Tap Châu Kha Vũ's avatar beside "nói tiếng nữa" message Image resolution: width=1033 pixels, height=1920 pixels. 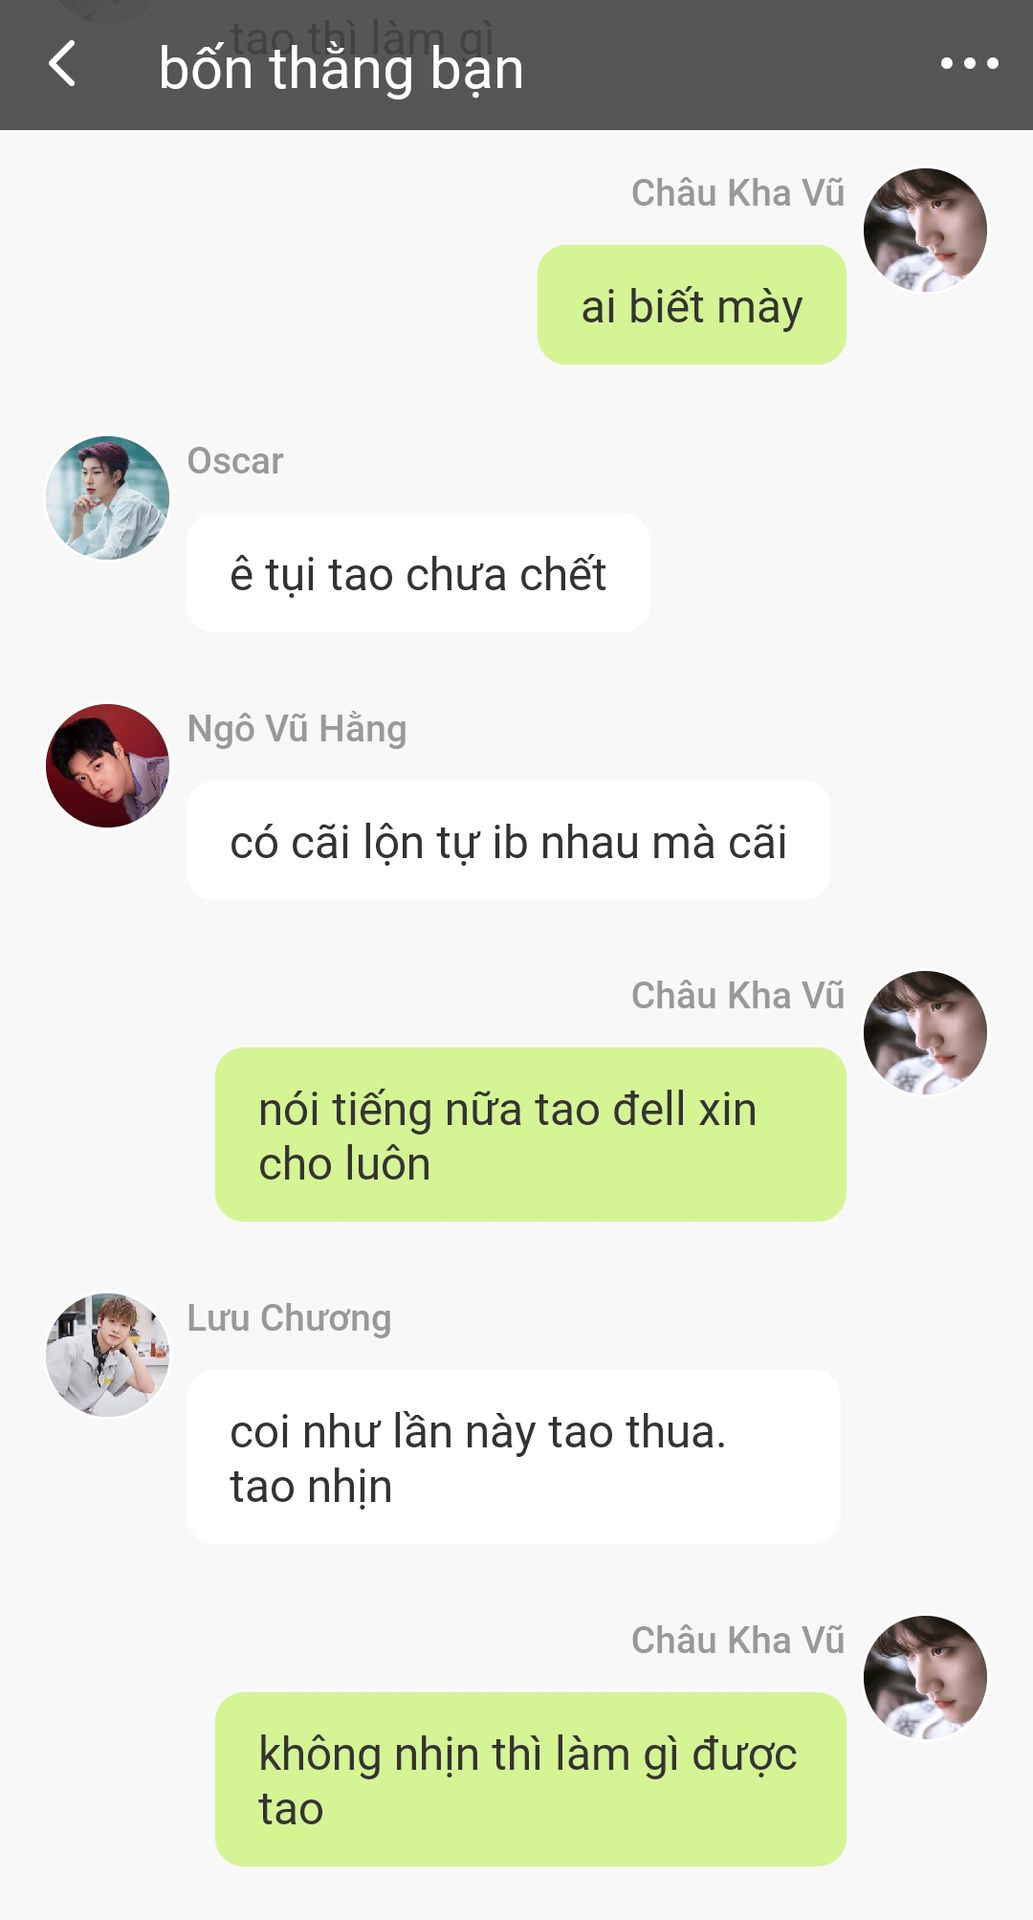[925, 1032]
